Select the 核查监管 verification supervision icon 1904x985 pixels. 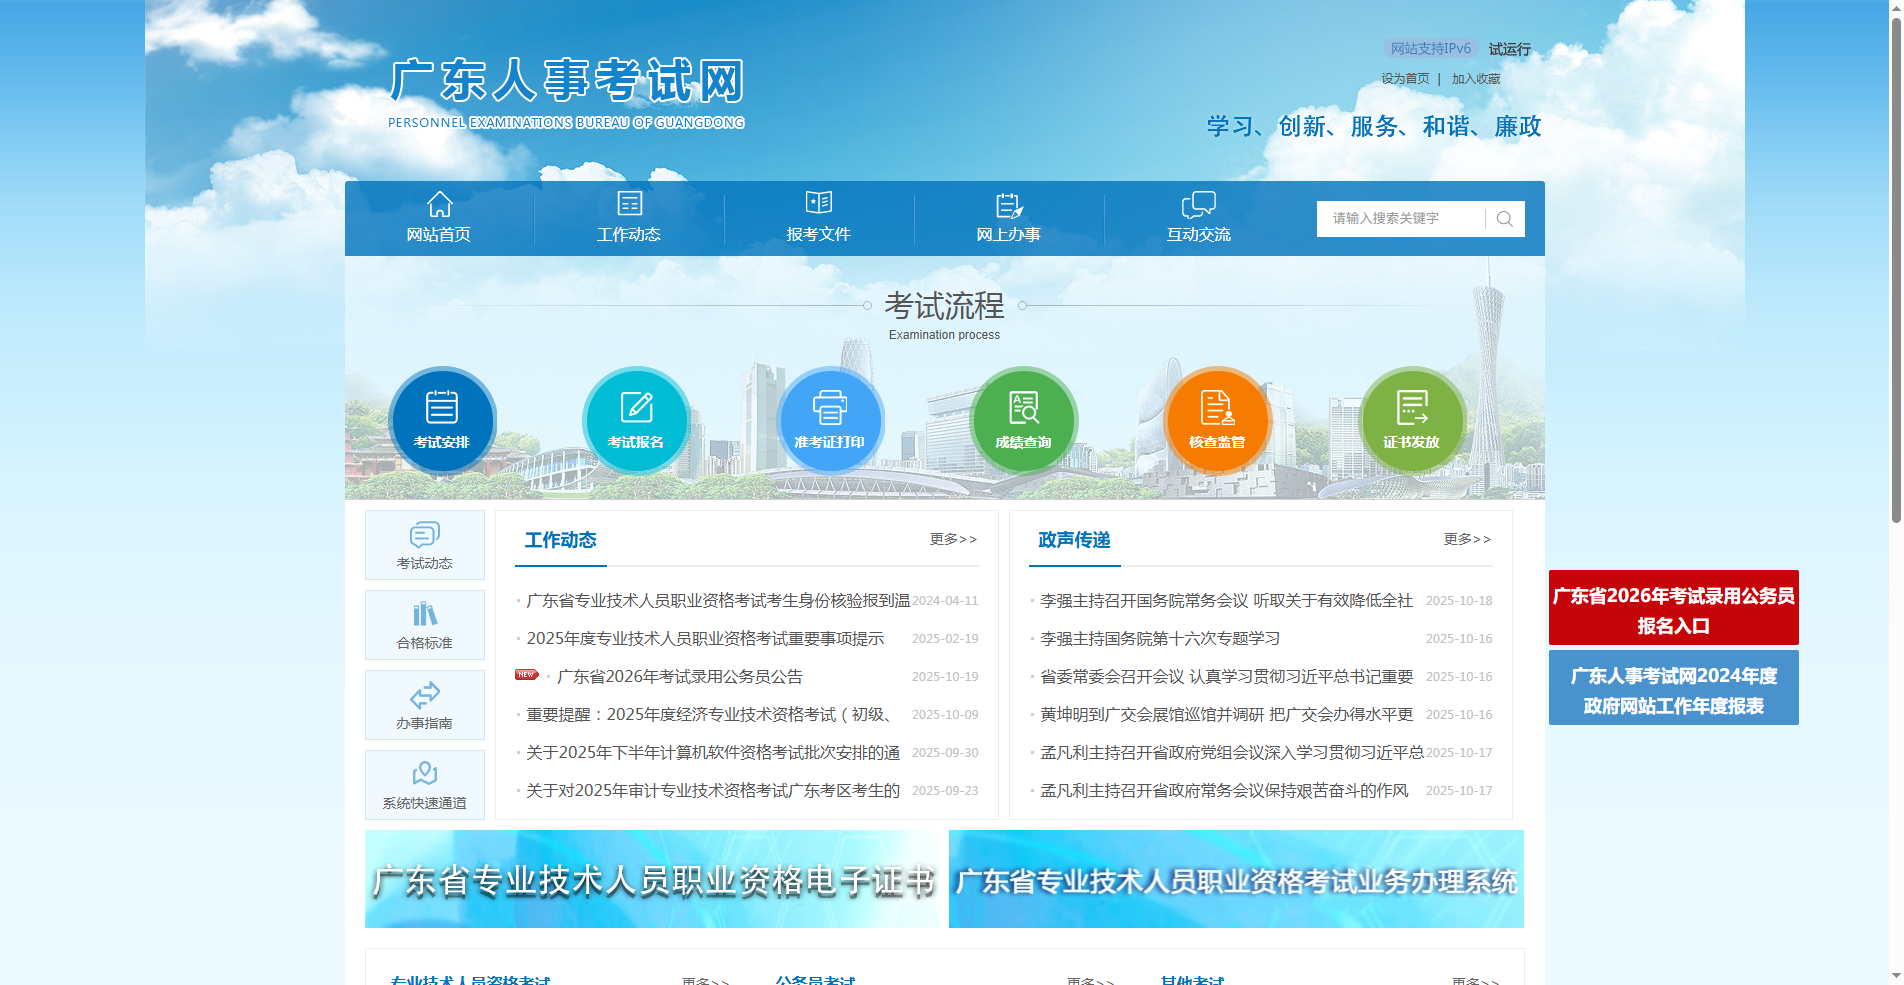point(1217,420)
